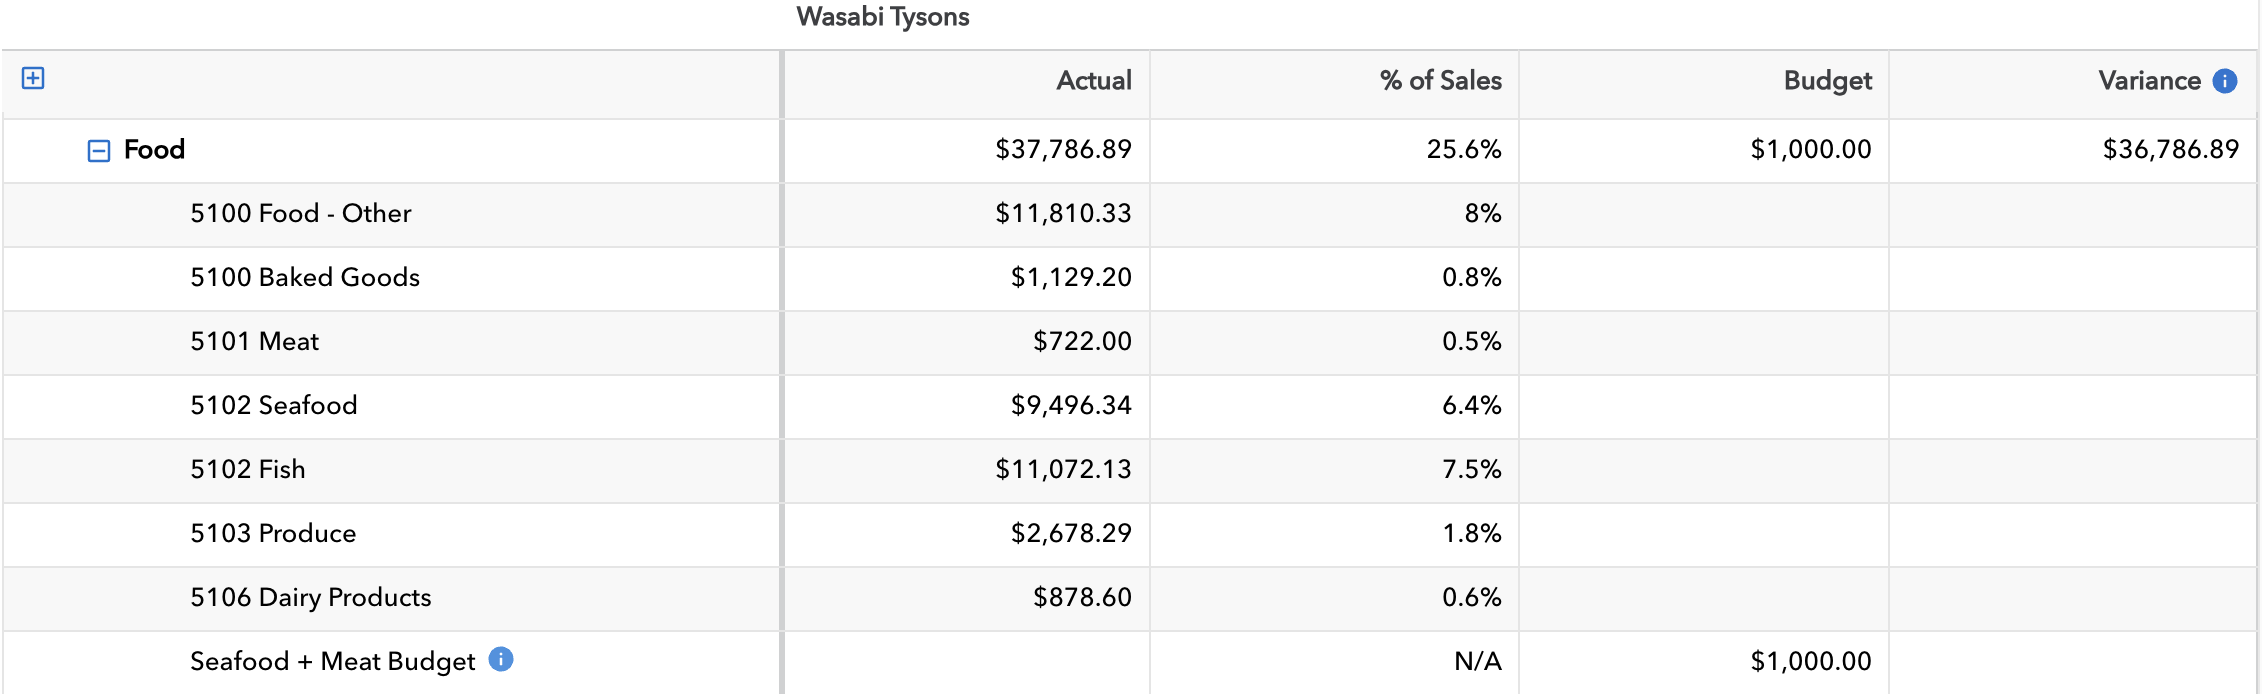Select the 5100 Baked Goods row
The height and width of the screenshot is (694, 2262).
pyautogui.click(x=305, y=278)
